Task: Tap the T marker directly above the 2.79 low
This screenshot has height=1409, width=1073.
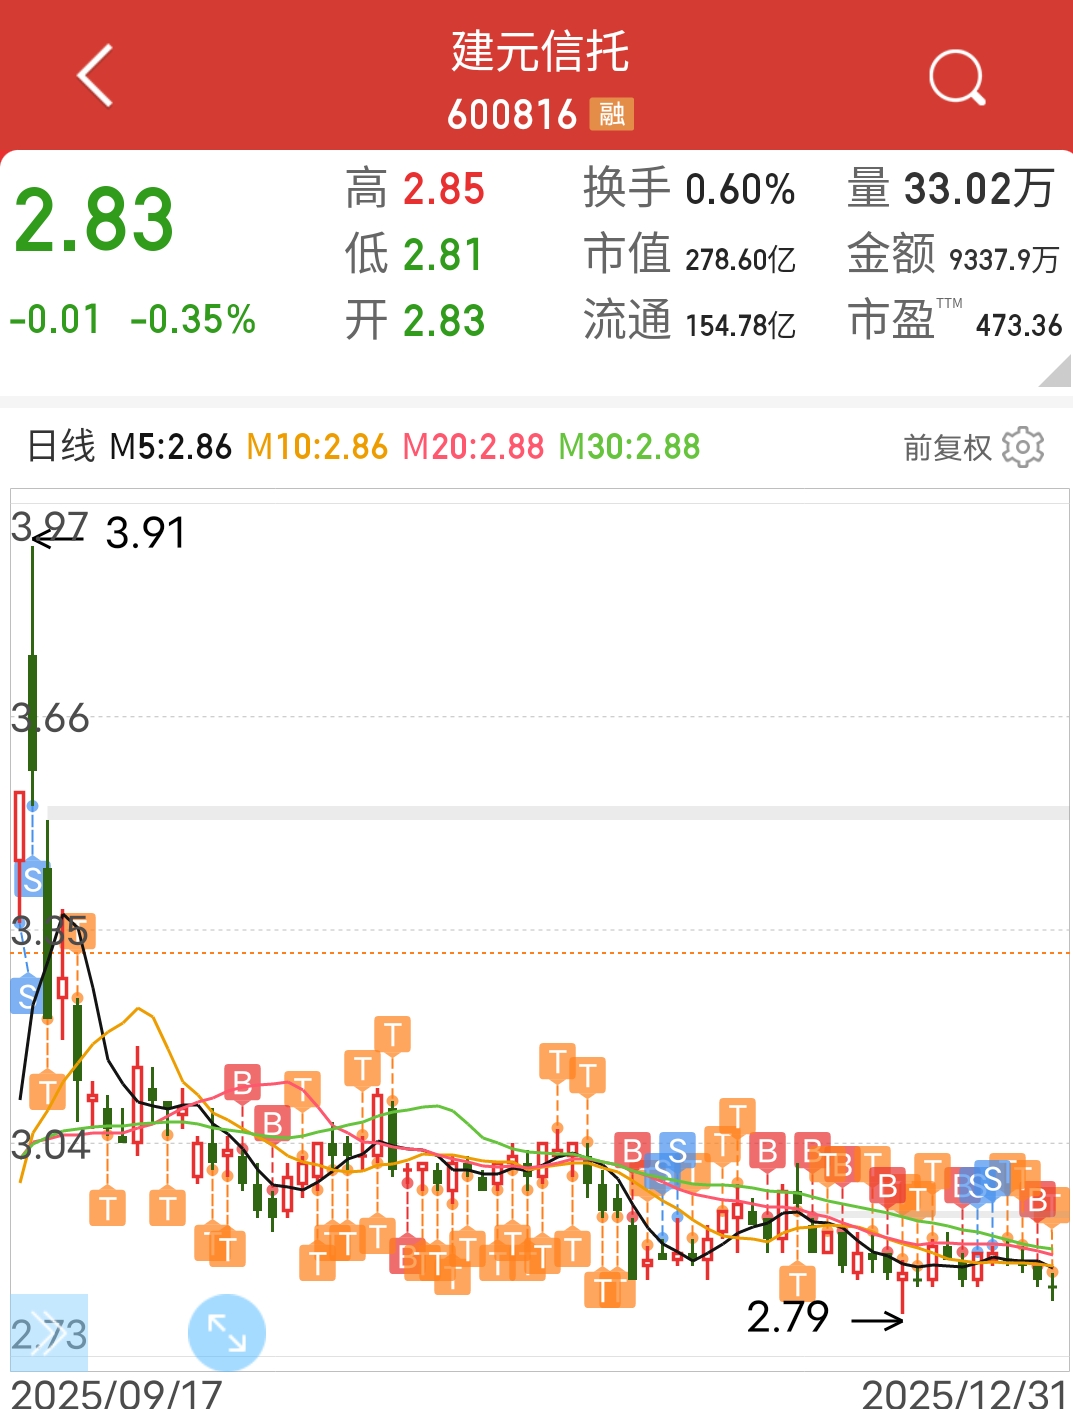Action: [798, 1284]
